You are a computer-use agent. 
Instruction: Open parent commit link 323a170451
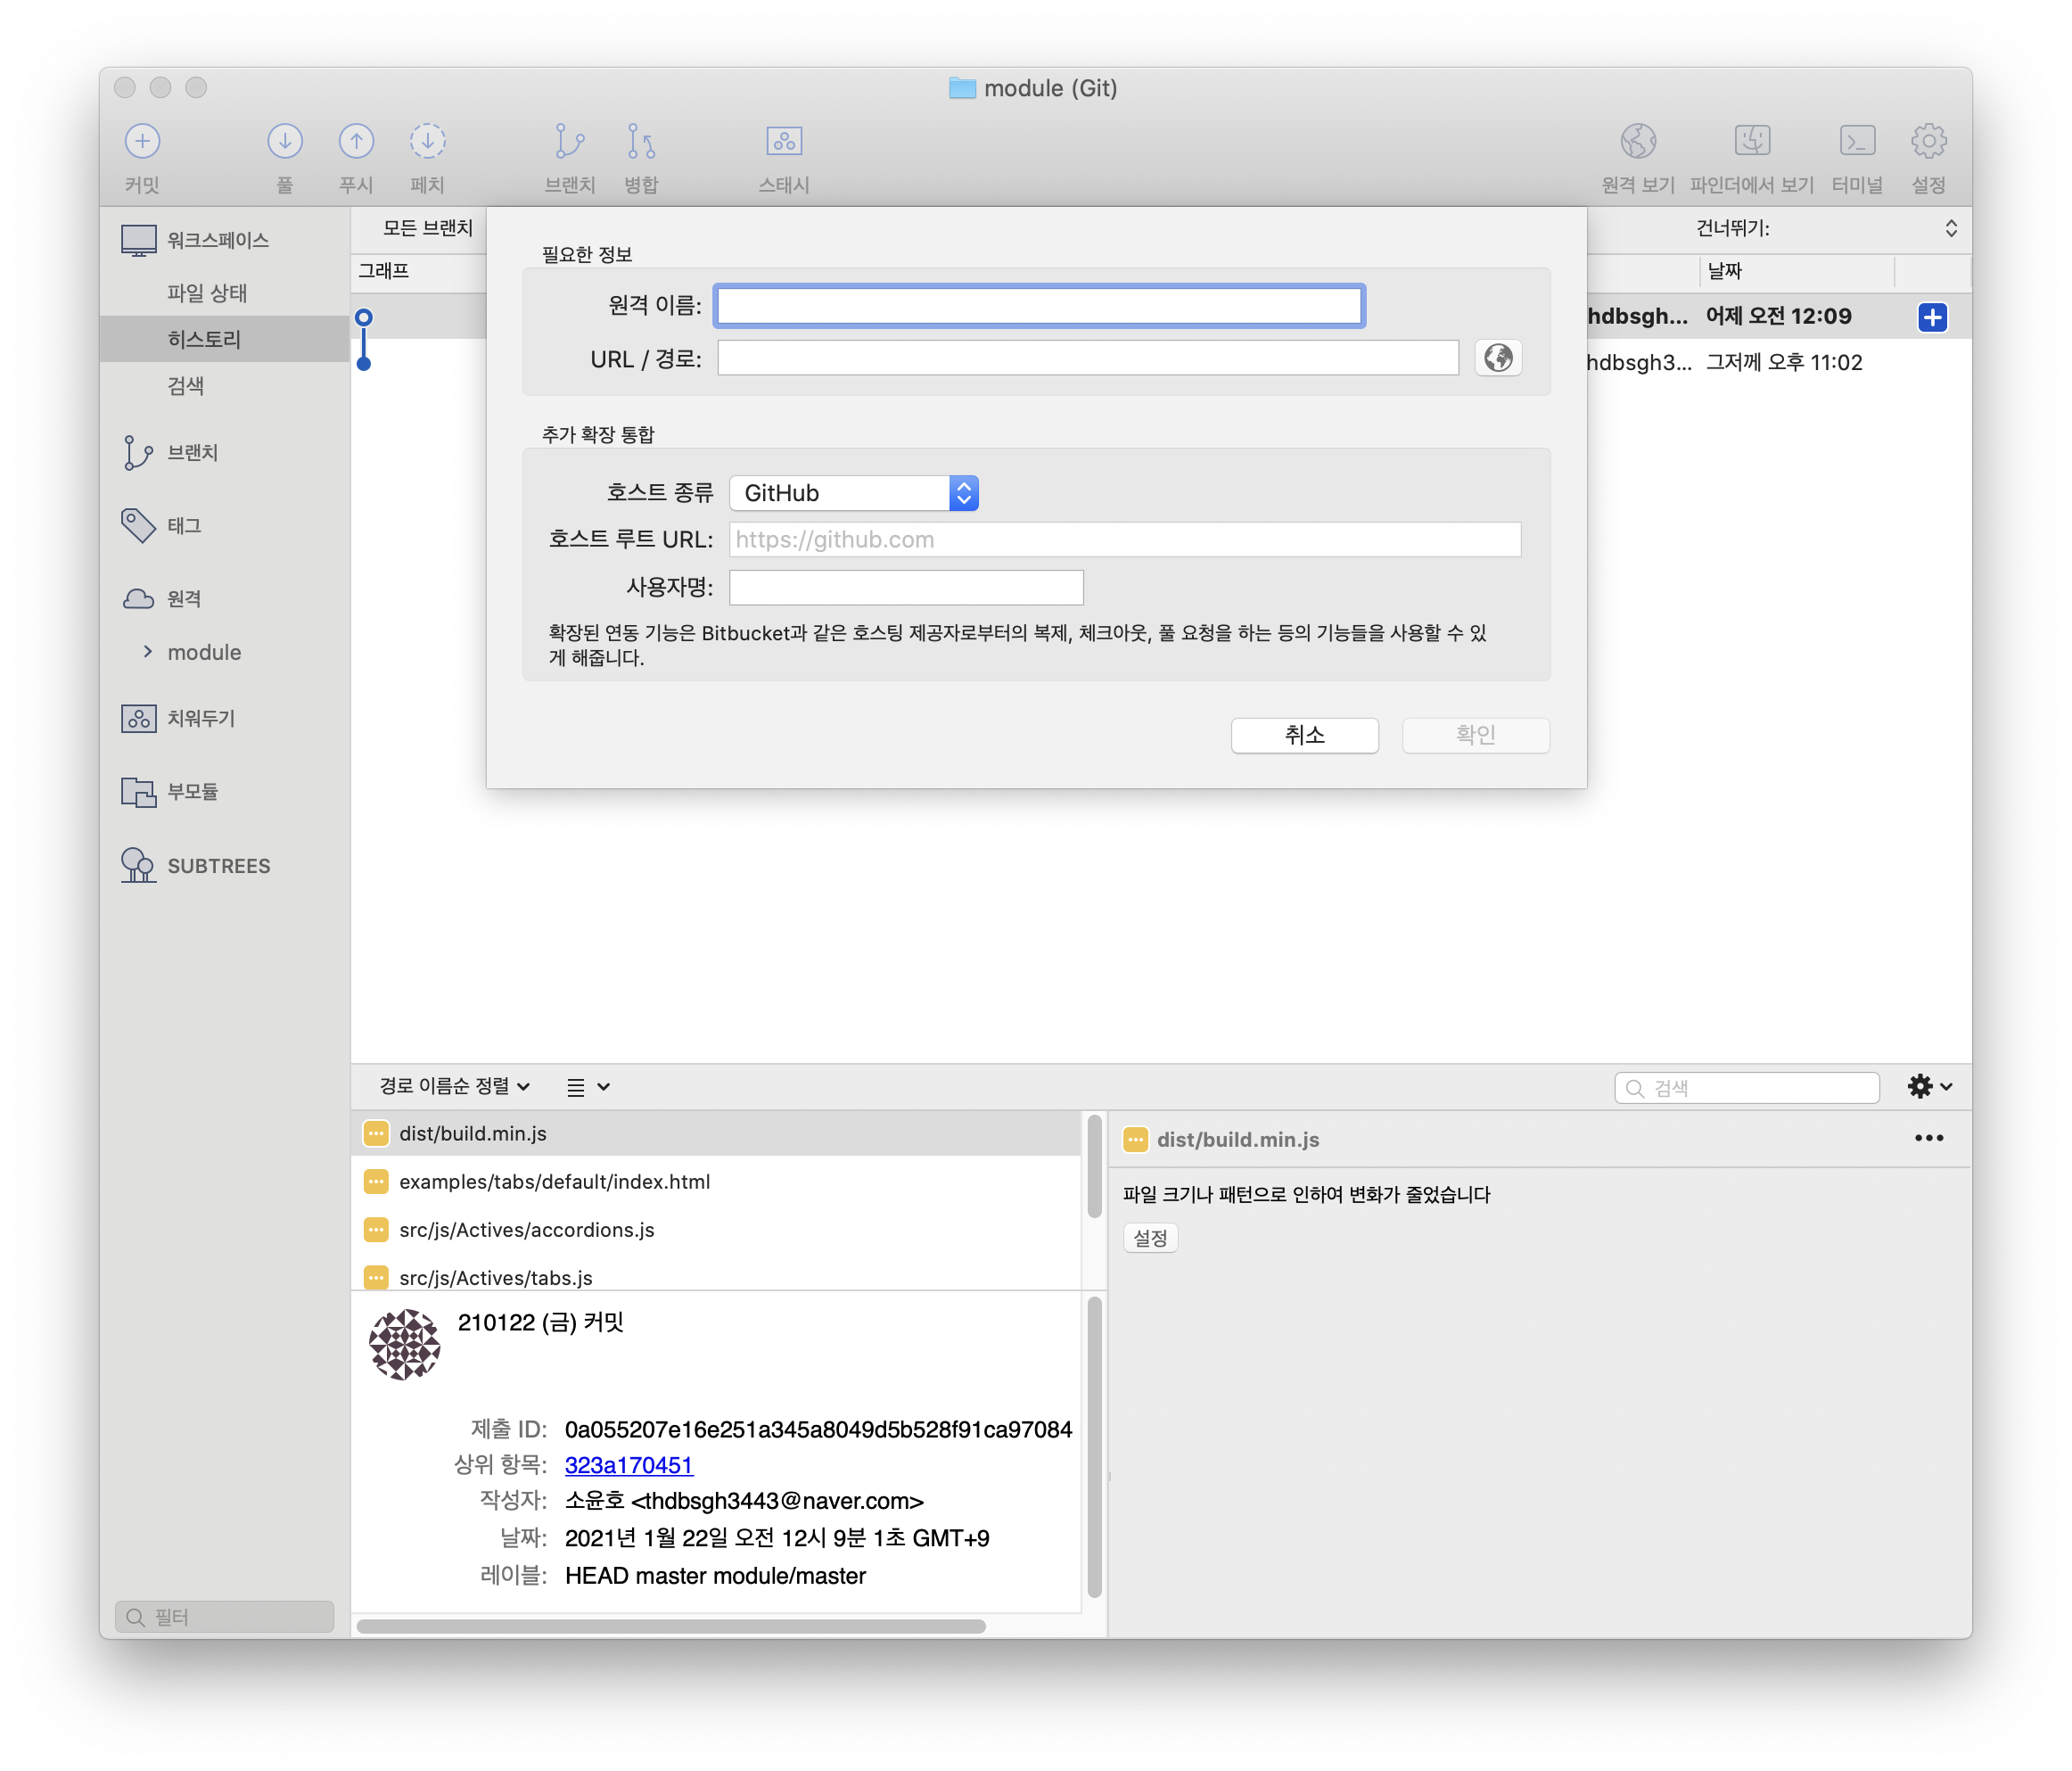(628, 1465)
